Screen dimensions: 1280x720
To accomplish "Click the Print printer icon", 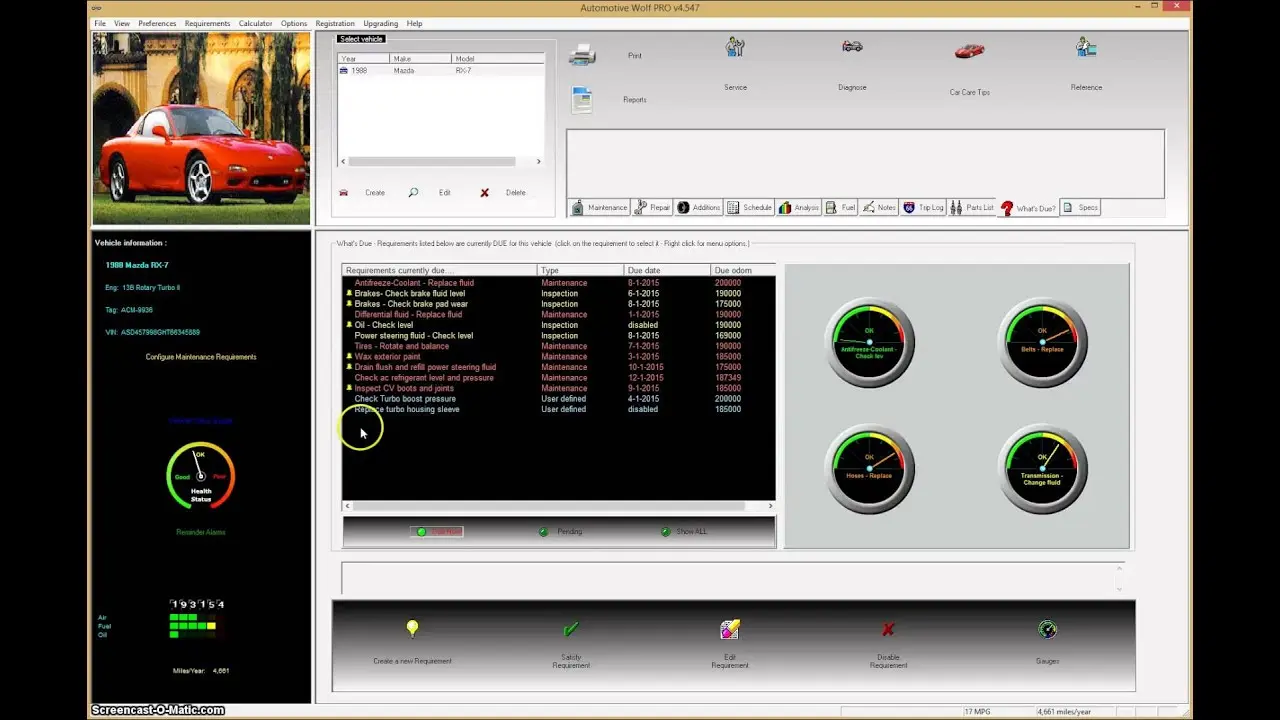I will 582,55.
